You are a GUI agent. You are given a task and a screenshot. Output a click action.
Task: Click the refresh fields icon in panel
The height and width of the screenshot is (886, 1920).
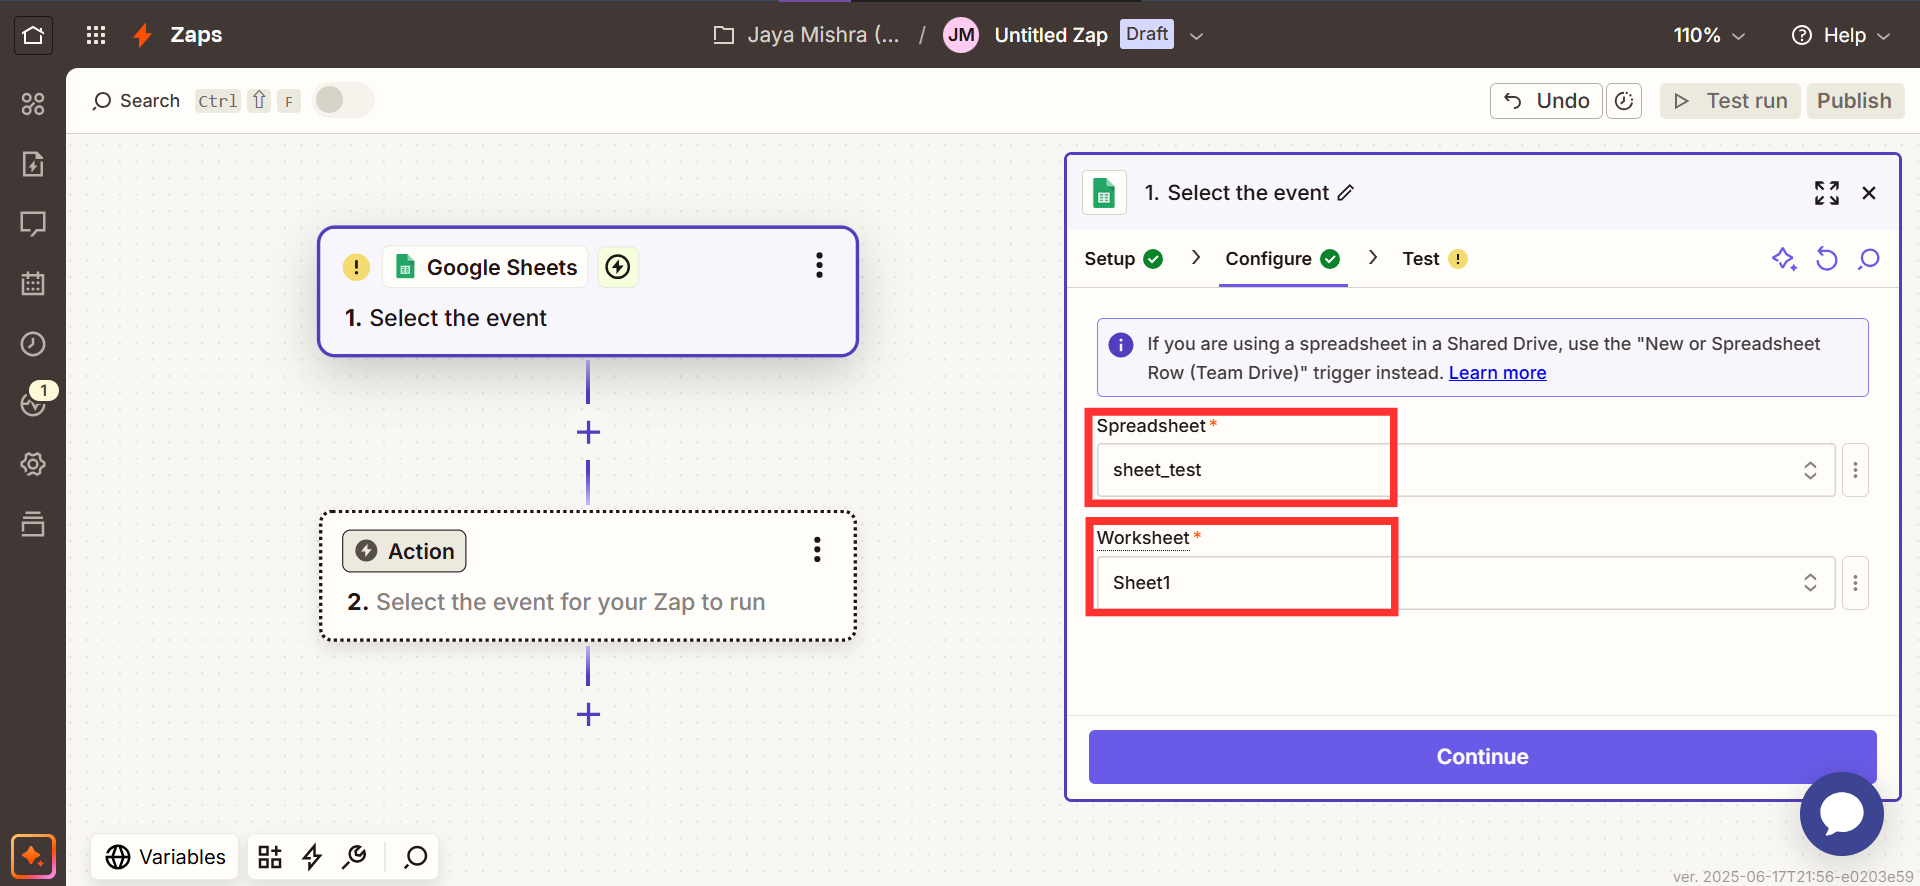point(1827,259)
